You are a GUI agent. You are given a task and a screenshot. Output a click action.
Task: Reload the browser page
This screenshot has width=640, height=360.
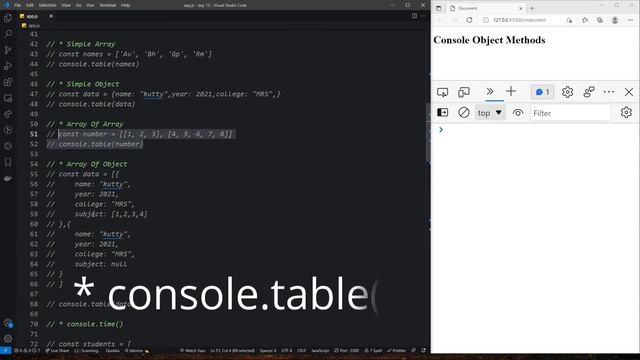(469, 20)
